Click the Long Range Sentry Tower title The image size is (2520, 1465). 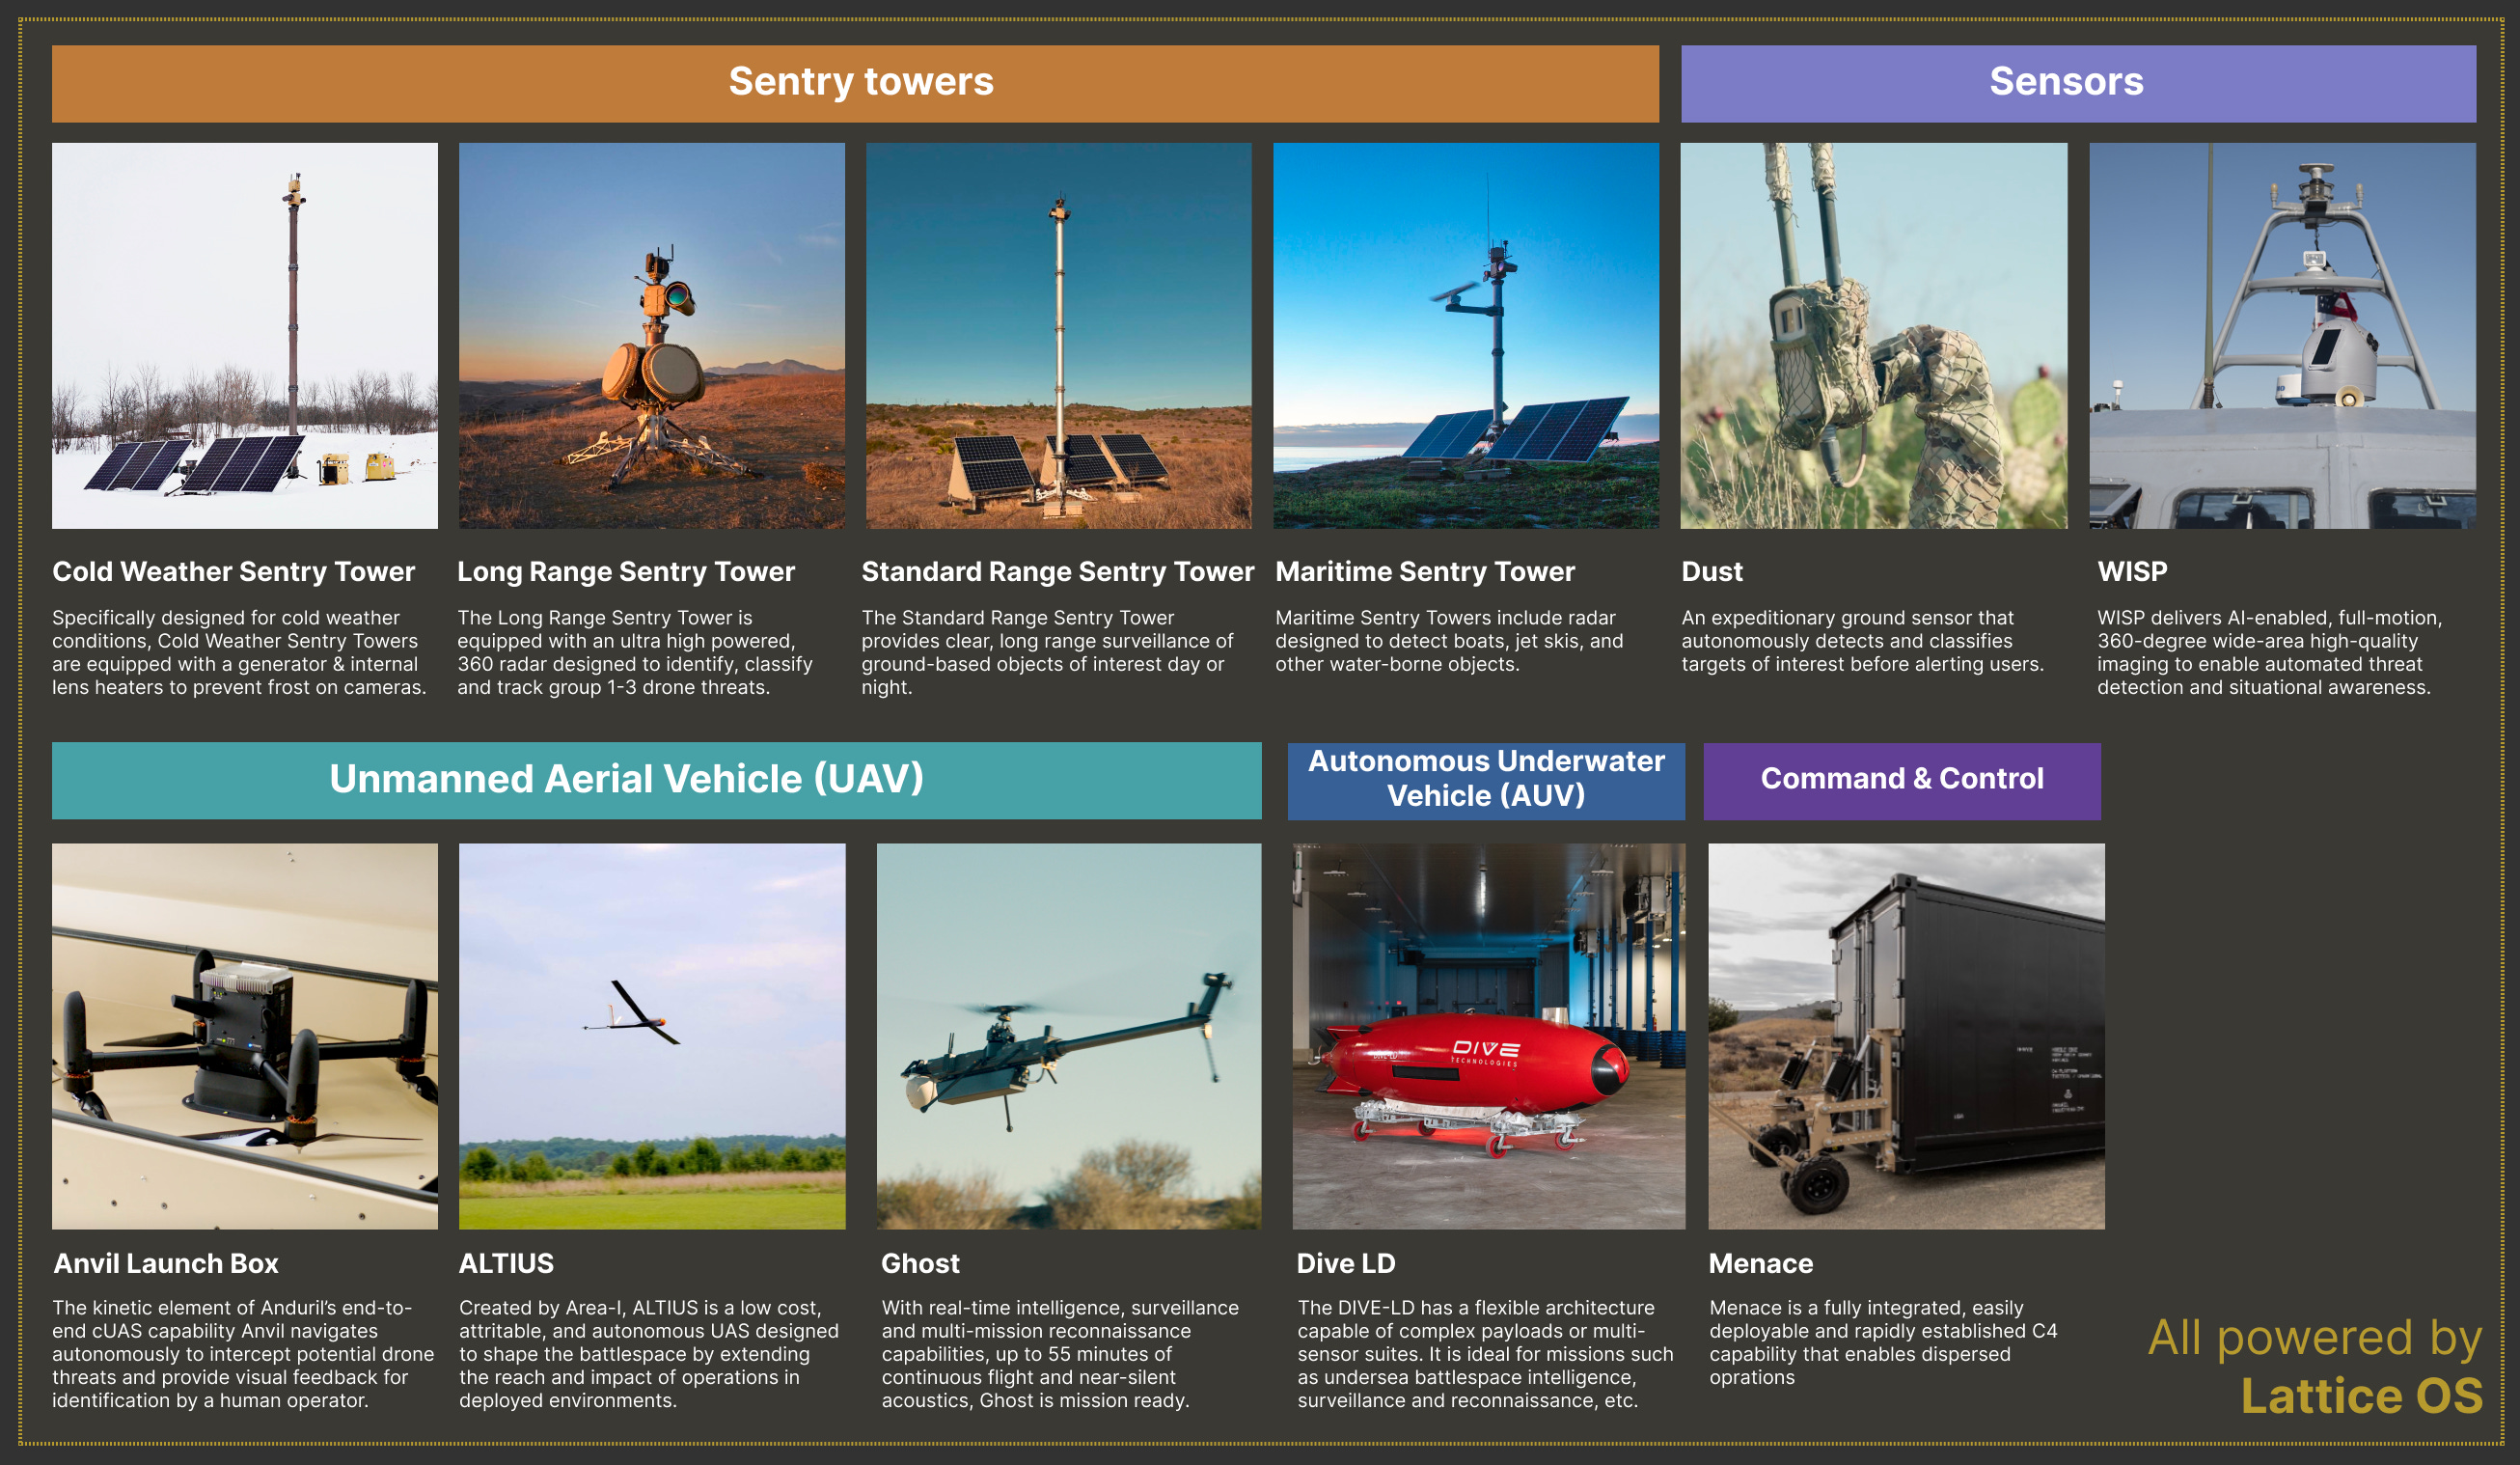626,572
